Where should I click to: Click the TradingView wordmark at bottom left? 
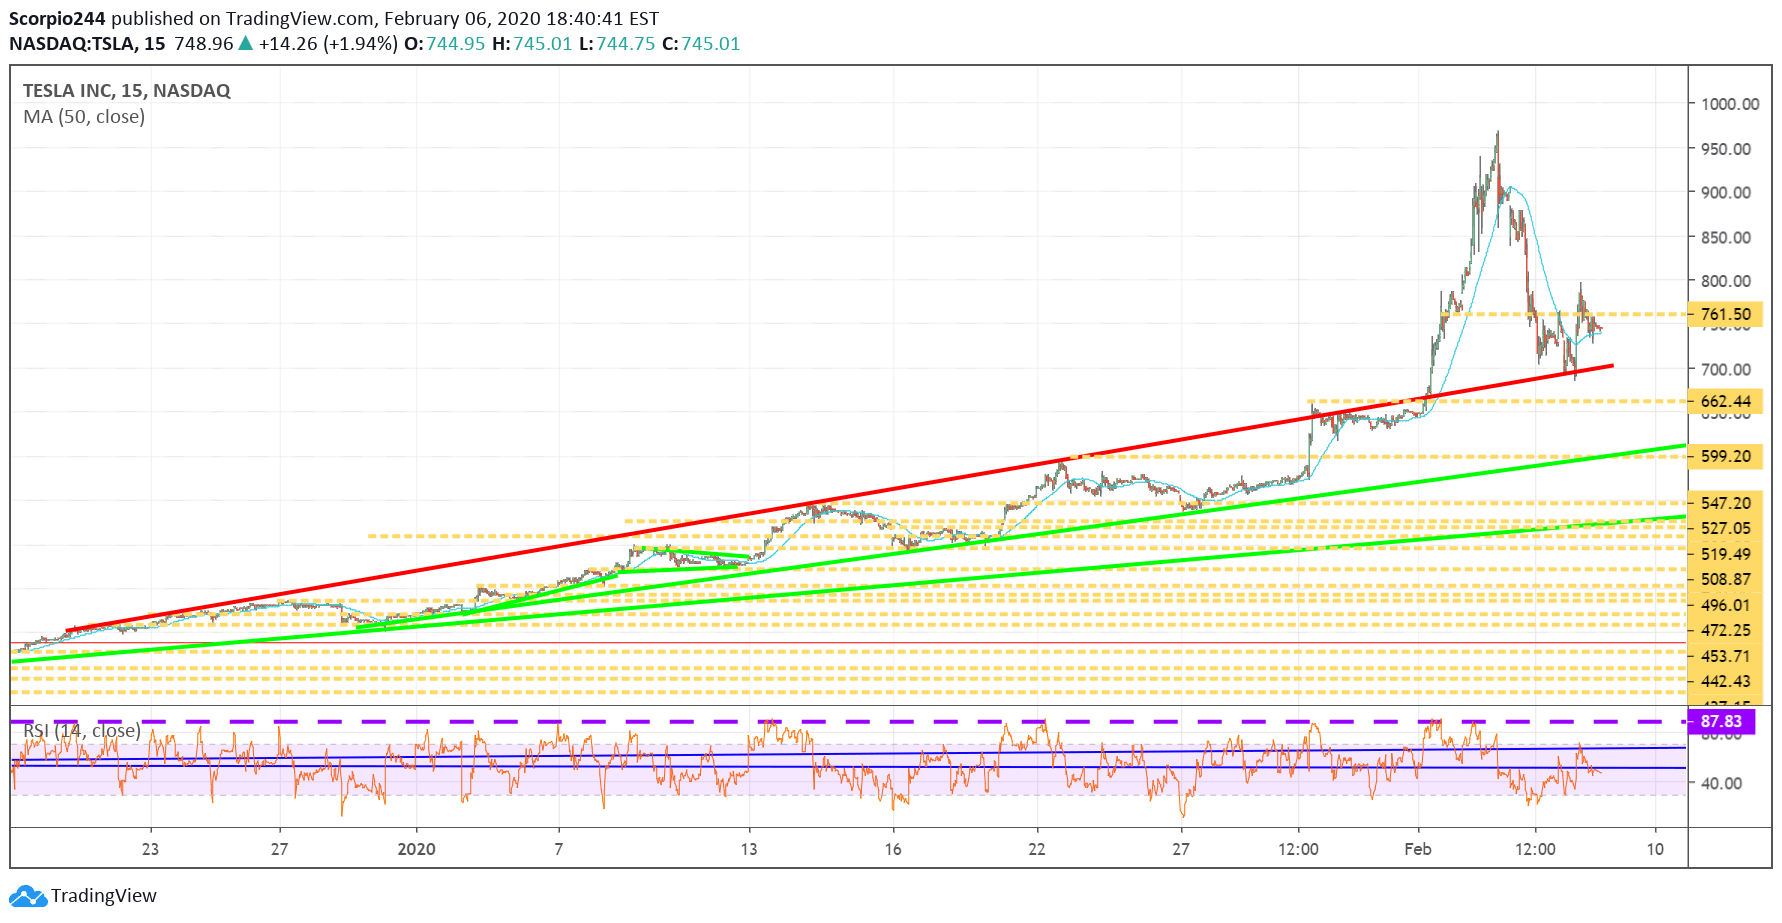point(104,896)
